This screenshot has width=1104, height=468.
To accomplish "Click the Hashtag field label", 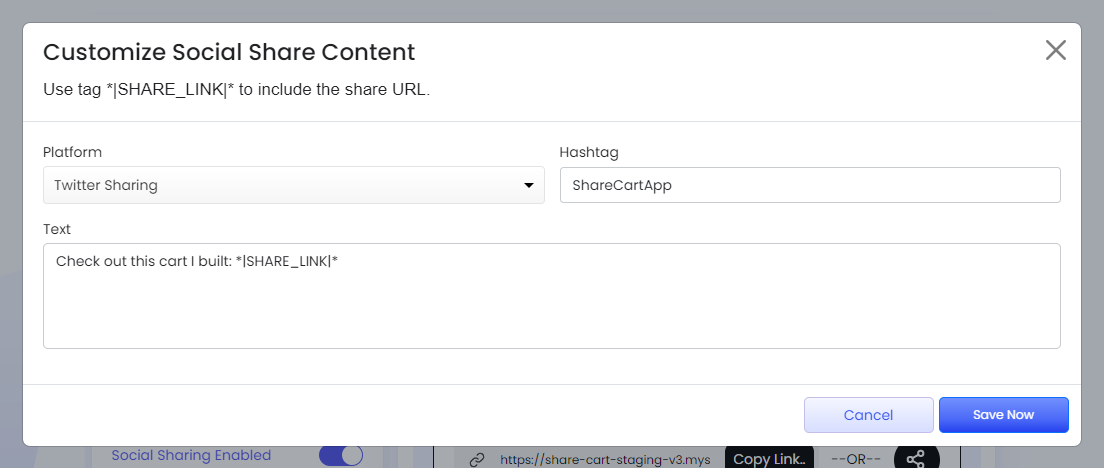I will click(x=589, y=152).
